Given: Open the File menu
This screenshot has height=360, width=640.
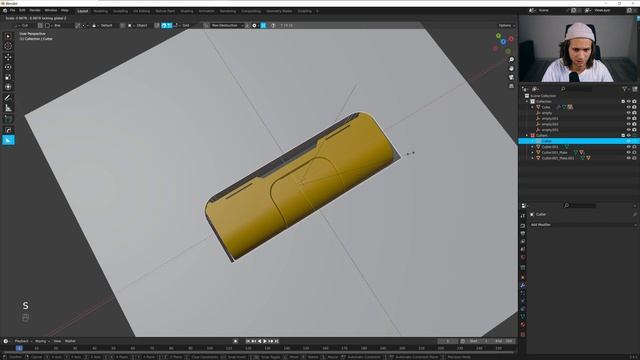Looking at the screenshot, I should (x=12, y=10).
